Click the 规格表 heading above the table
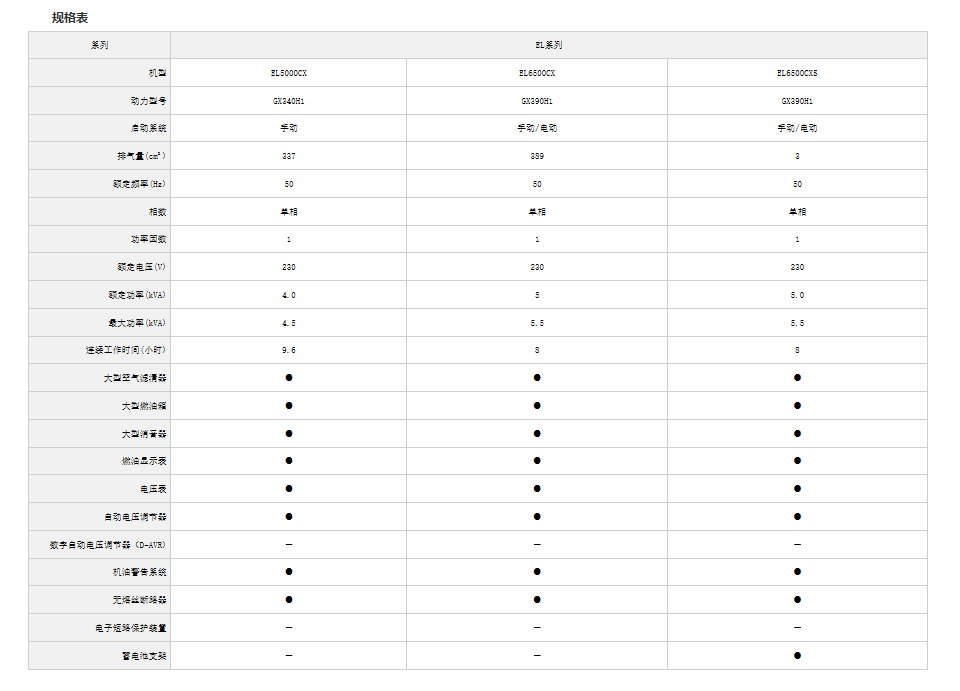The image size is (960, 691). (x=70, y=18)
